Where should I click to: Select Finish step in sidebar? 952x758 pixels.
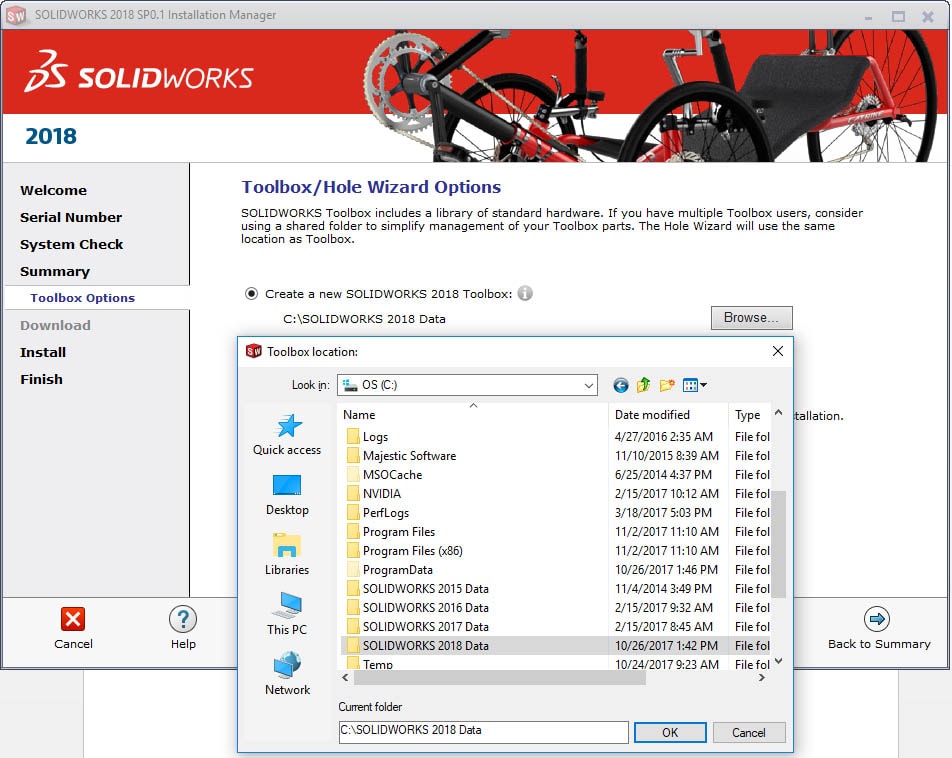coord(41,379)
